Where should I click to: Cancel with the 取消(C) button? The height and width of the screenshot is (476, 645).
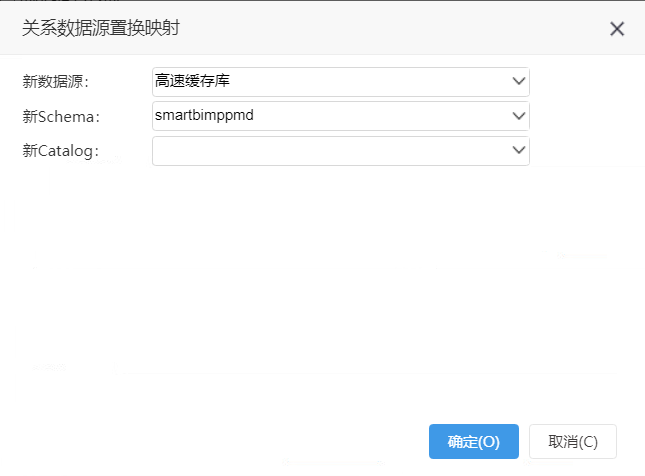point(573,441)
